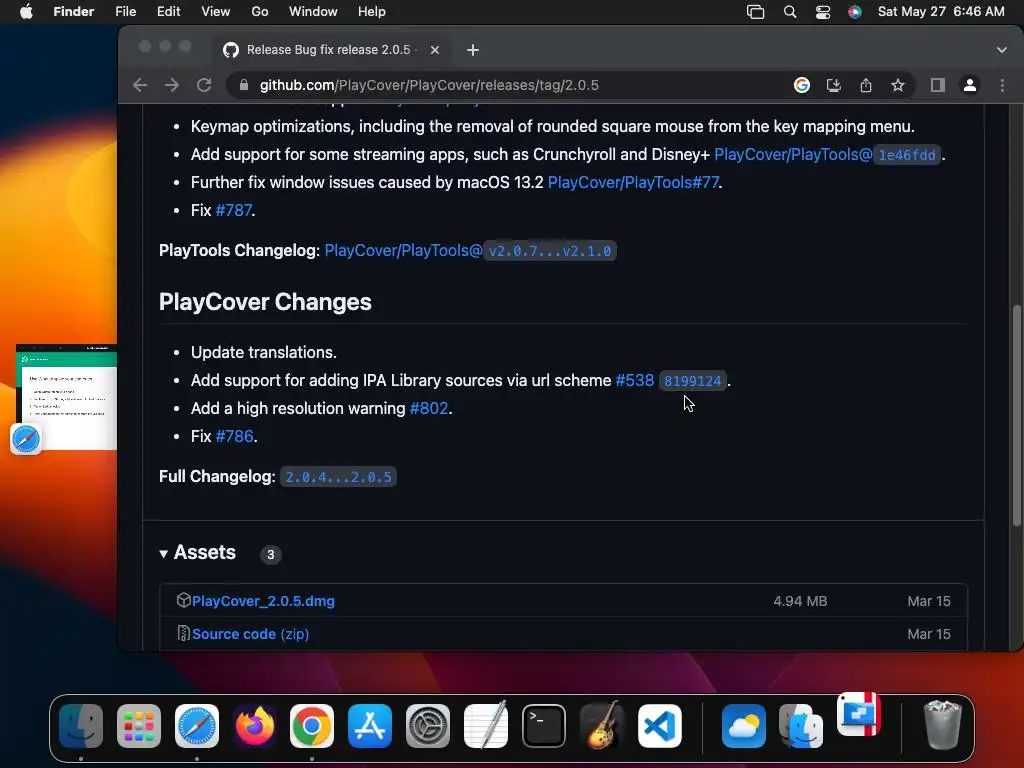This screenshot has width=1024, height=768.
Task: Open a new browser tab with plus
Action: click(473, 50)
